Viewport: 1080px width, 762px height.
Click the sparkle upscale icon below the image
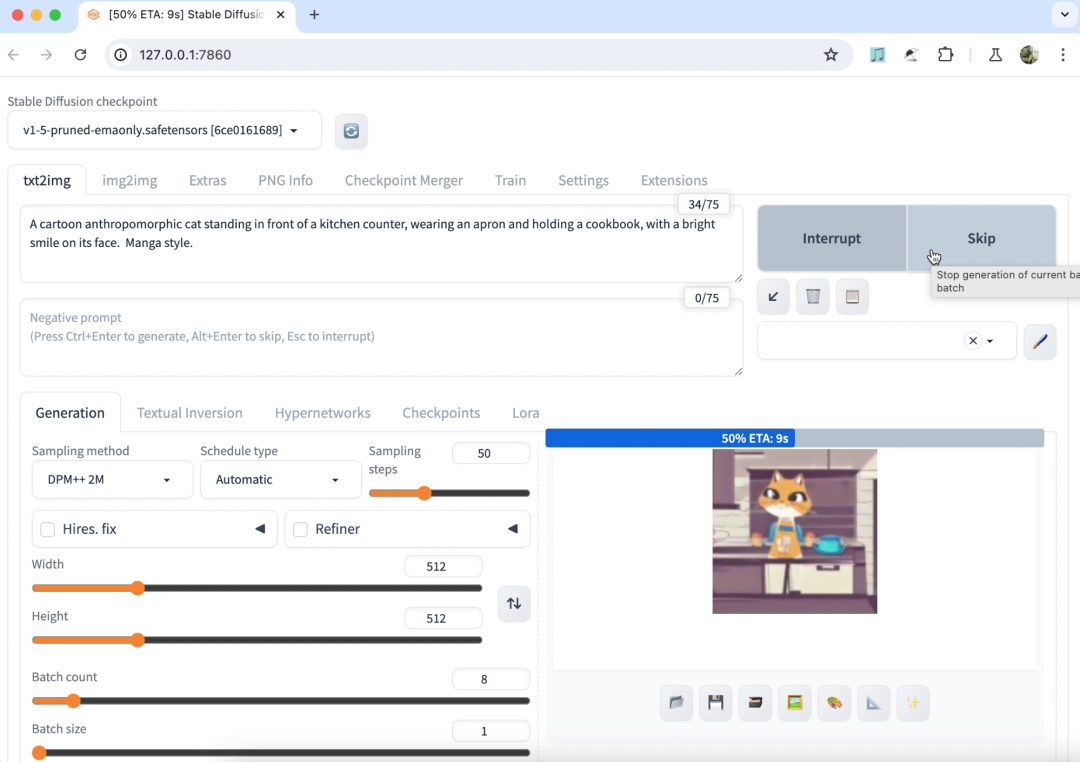coord(913,703)
